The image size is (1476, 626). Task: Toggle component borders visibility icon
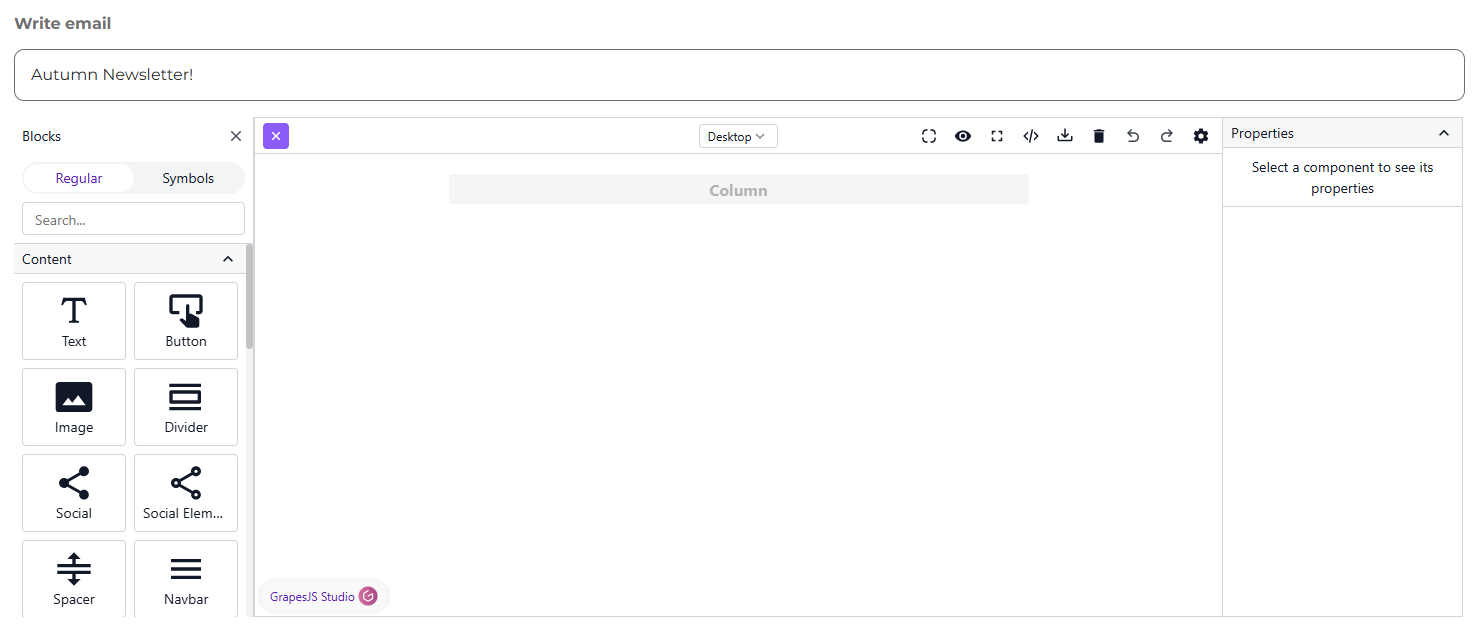929,135
